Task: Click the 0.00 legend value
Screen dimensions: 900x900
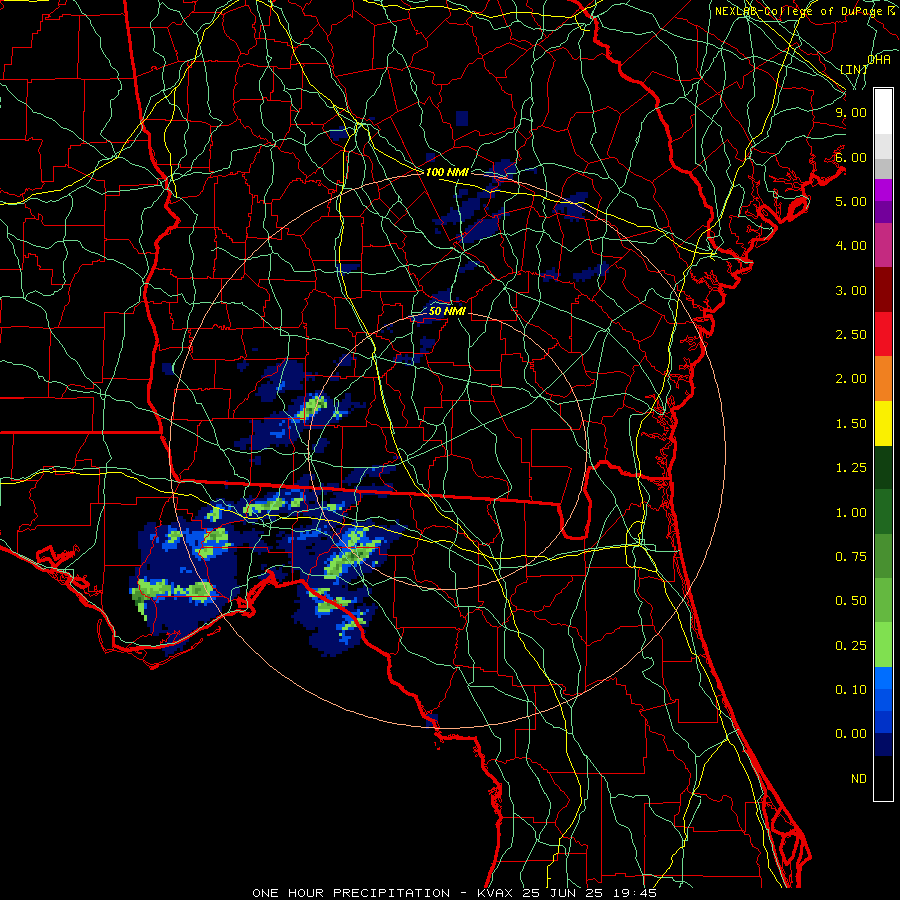Action: pyautogui.click(x=851, y=734)
